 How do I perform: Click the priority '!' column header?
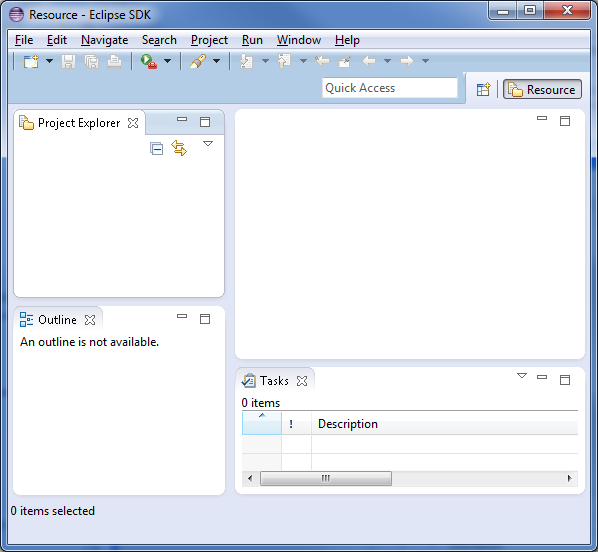pyautogui.click(x=296, y=423)
